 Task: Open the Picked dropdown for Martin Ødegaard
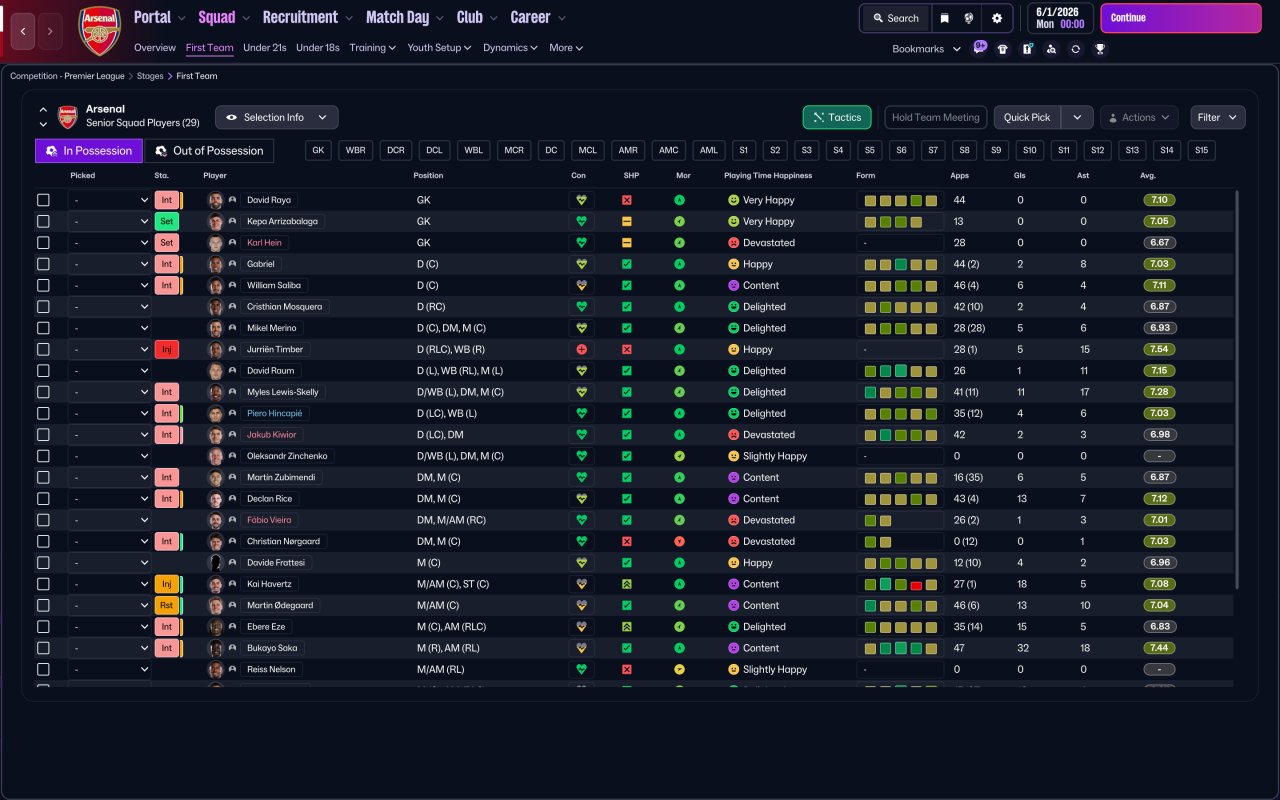click(110, 606)
